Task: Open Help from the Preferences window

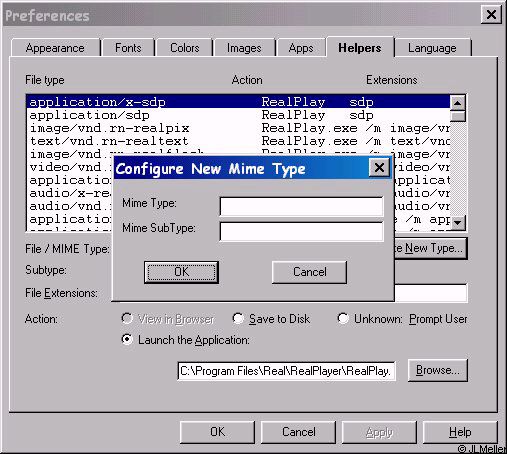Action: coord(460,432)
